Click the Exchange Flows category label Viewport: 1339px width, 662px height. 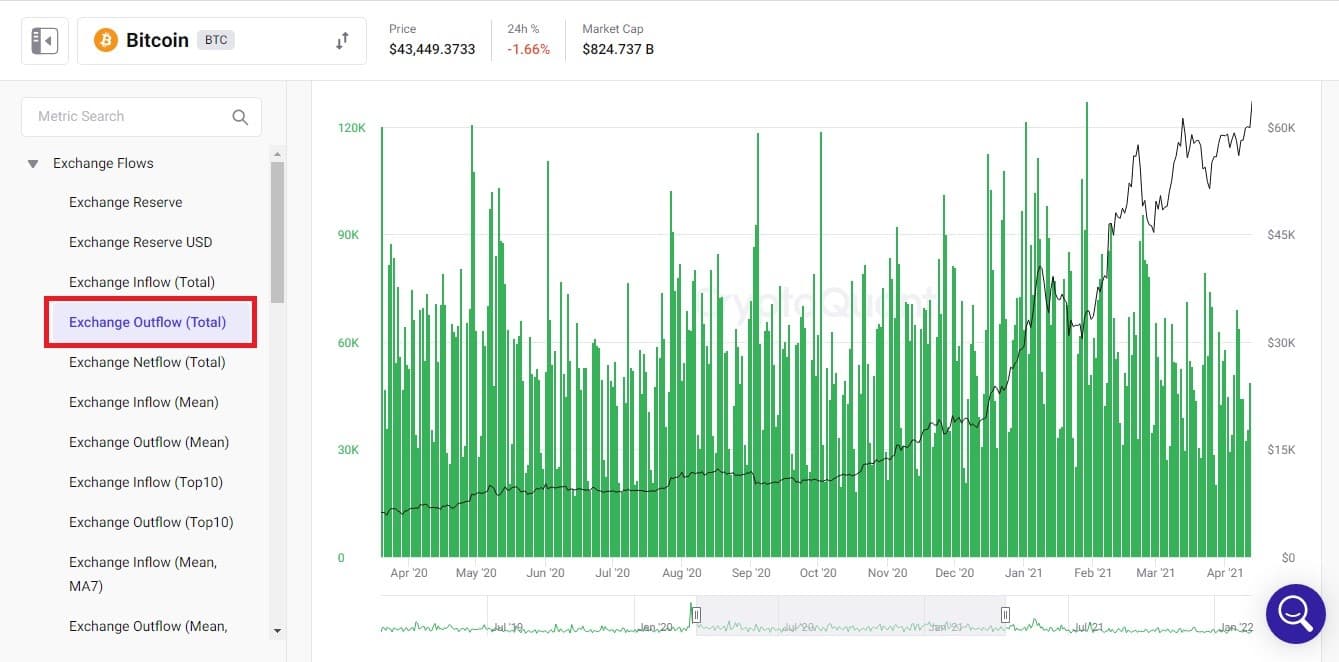point(103,163)
